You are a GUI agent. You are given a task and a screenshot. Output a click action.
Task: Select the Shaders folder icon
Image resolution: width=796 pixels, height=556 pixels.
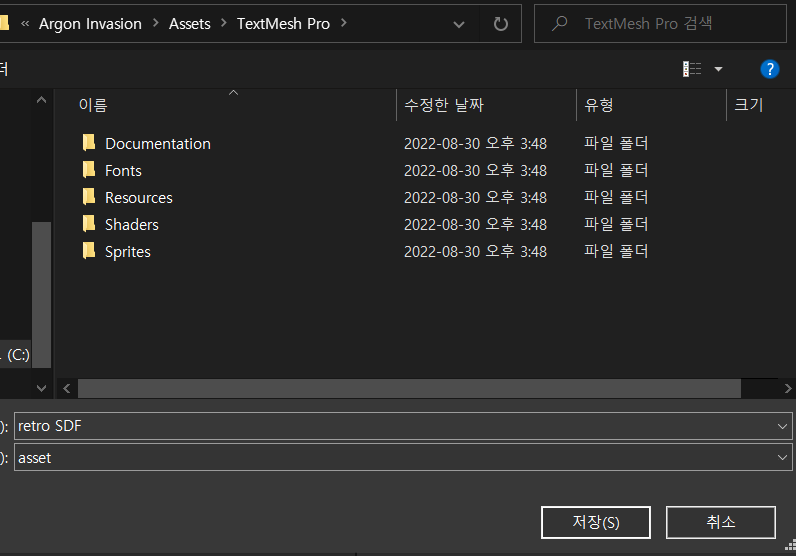pos(89,223)
